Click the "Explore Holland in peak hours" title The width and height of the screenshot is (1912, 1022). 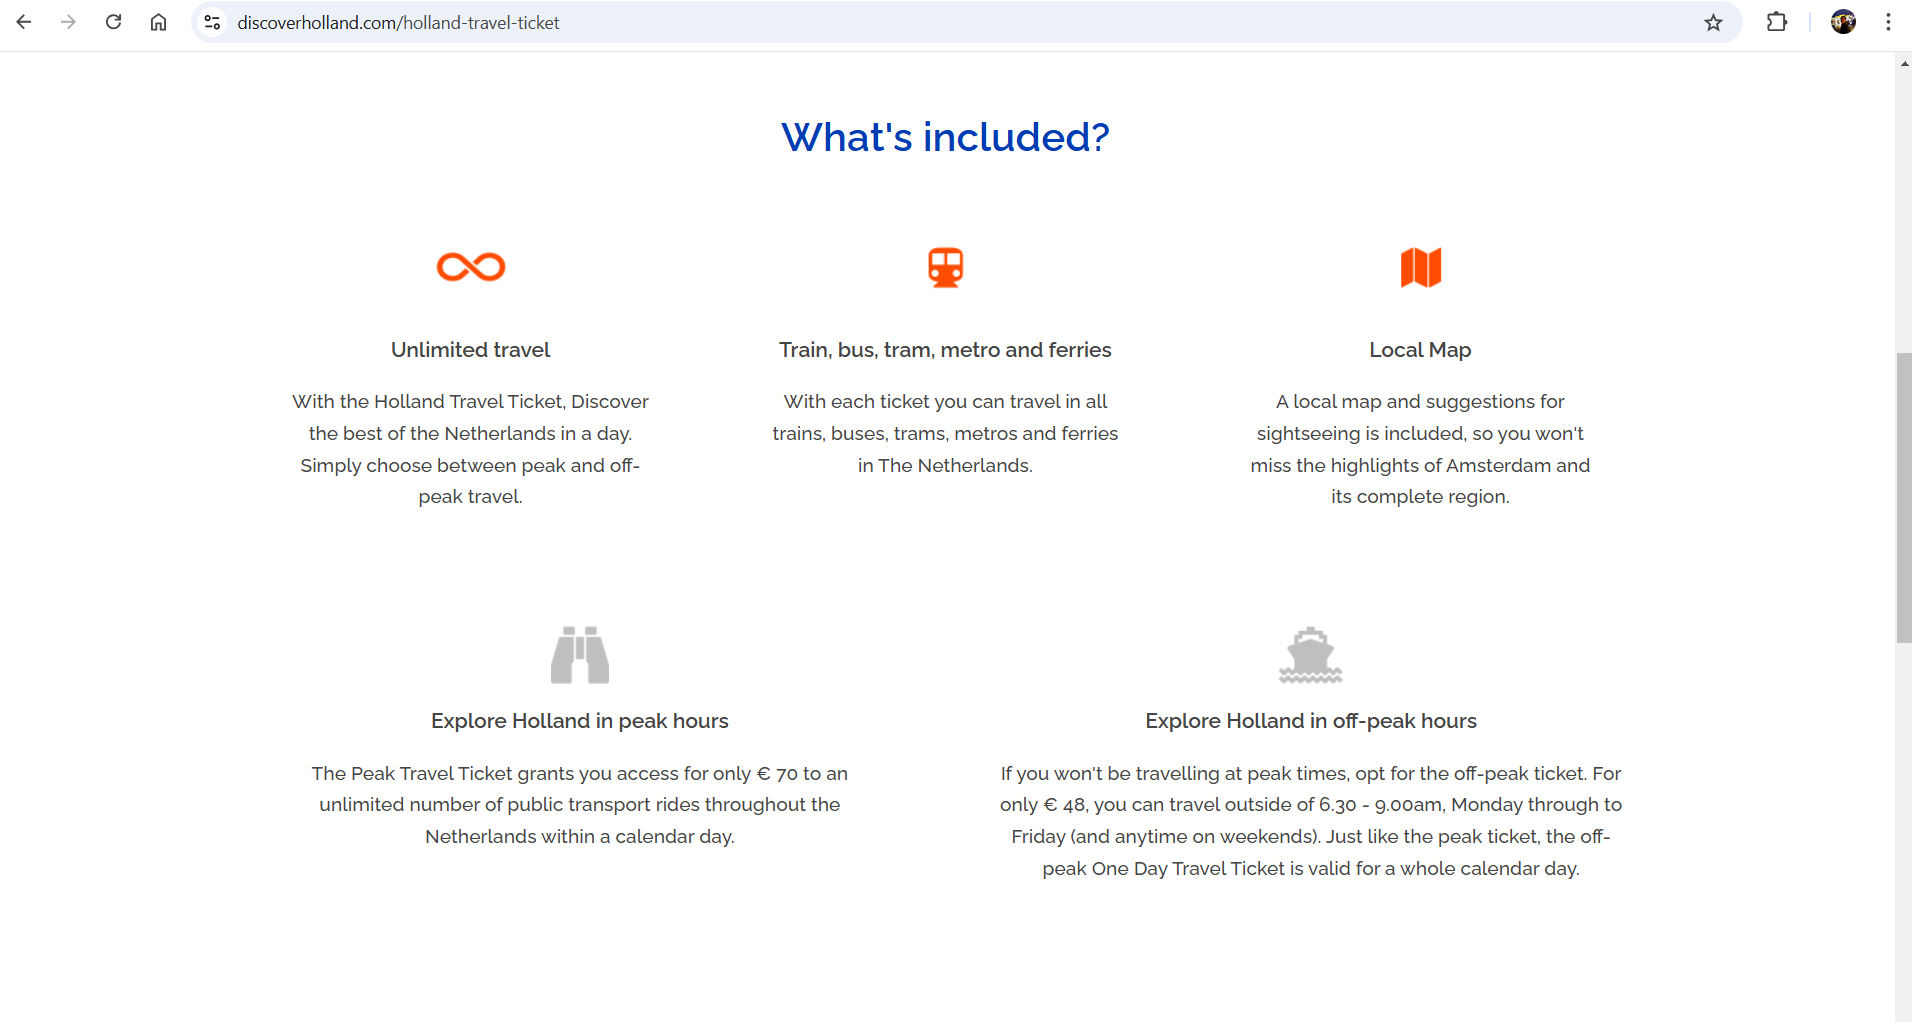click(x=580, y=721)
